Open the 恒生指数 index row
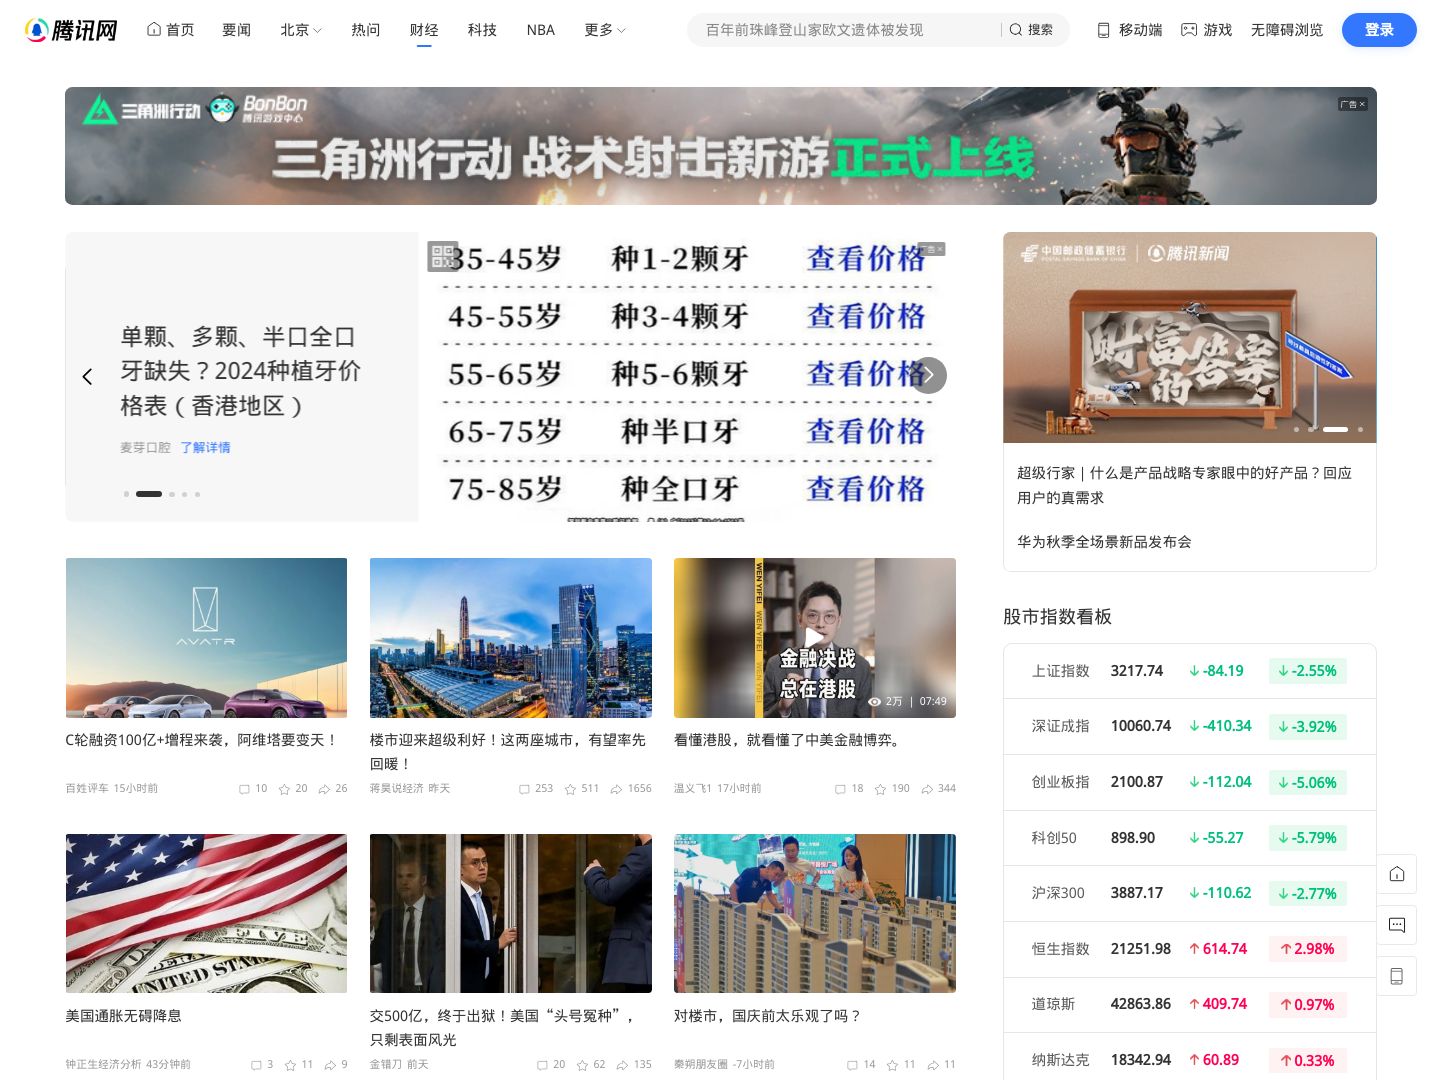Viewport: 1440px width, 1080px height. (1190, 949)
